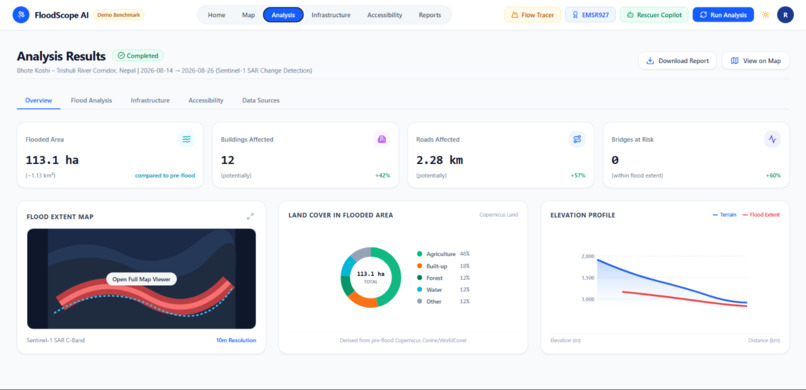Go to Infrastructure in top navigation
The height and width of the screenshot is (390, 806).
(331, 15)
